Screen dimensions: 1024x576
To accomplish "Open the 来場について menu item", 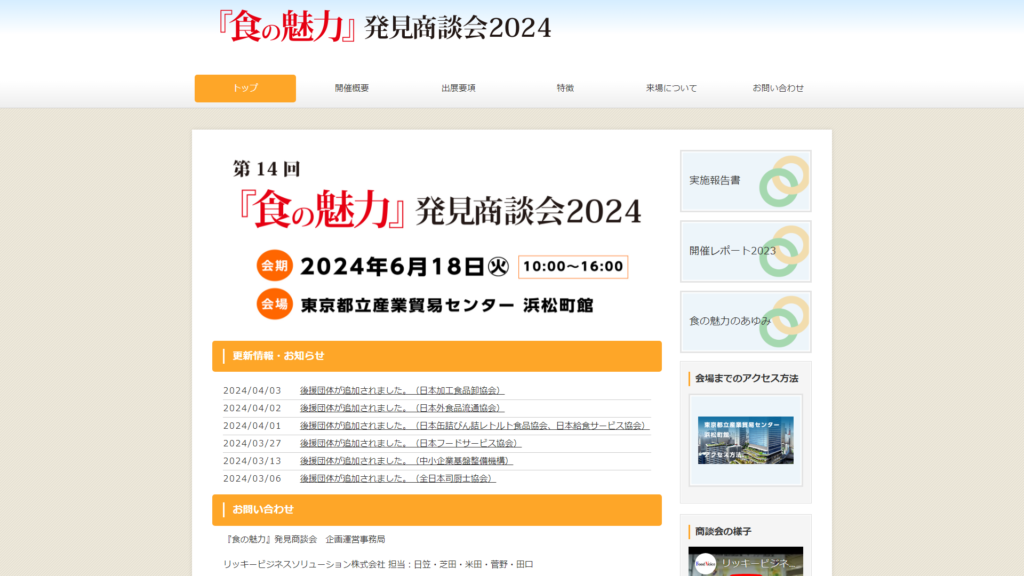I will [671, 88].
